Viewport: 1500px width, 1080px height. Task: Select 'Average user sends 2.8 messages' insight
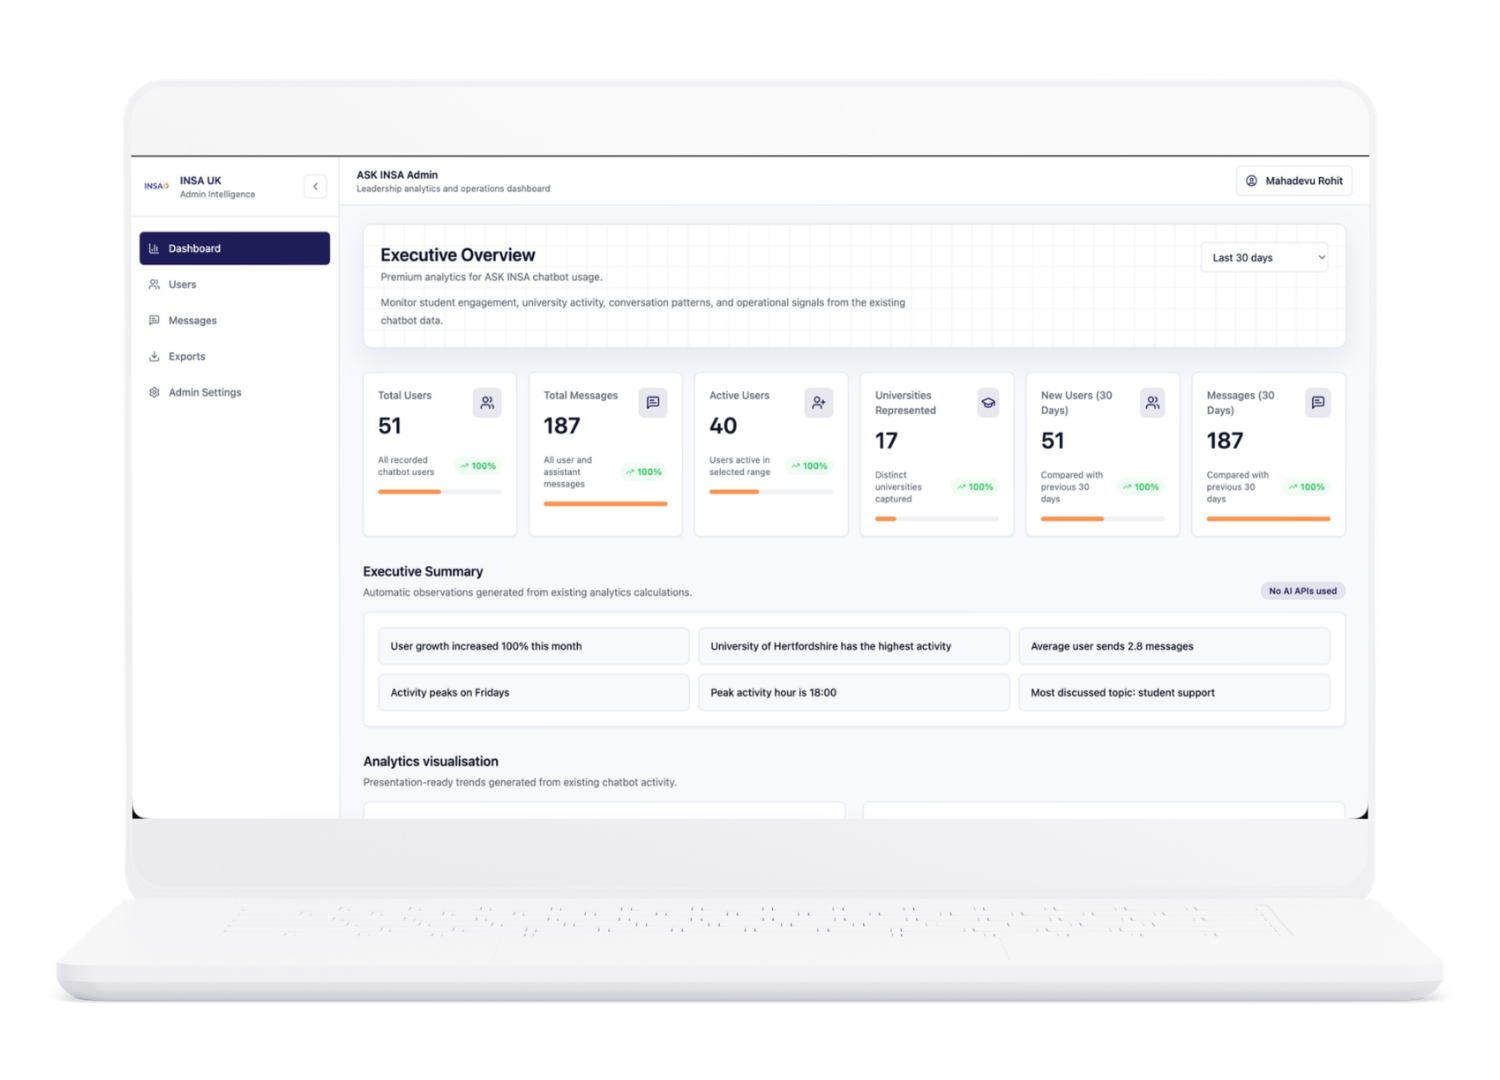click(x=1174, y=646)
